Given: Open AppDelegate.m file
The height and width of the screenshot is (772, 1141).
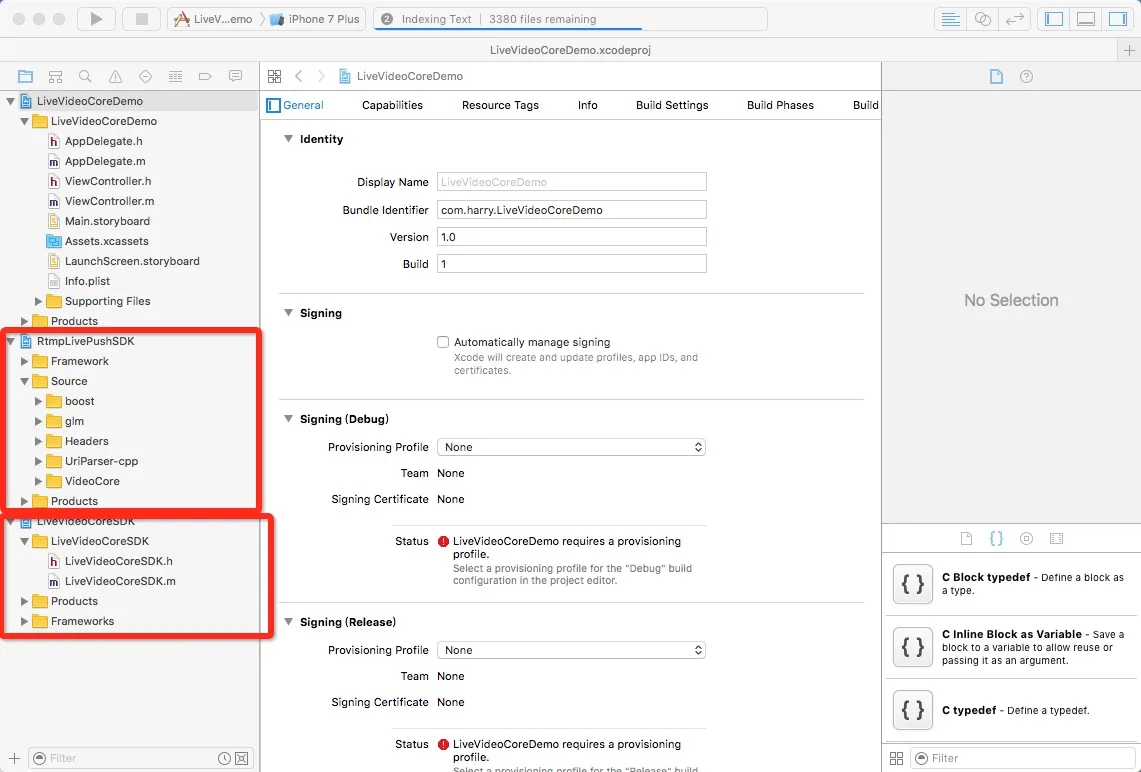Looking at the screenshot, I should 105,162.
